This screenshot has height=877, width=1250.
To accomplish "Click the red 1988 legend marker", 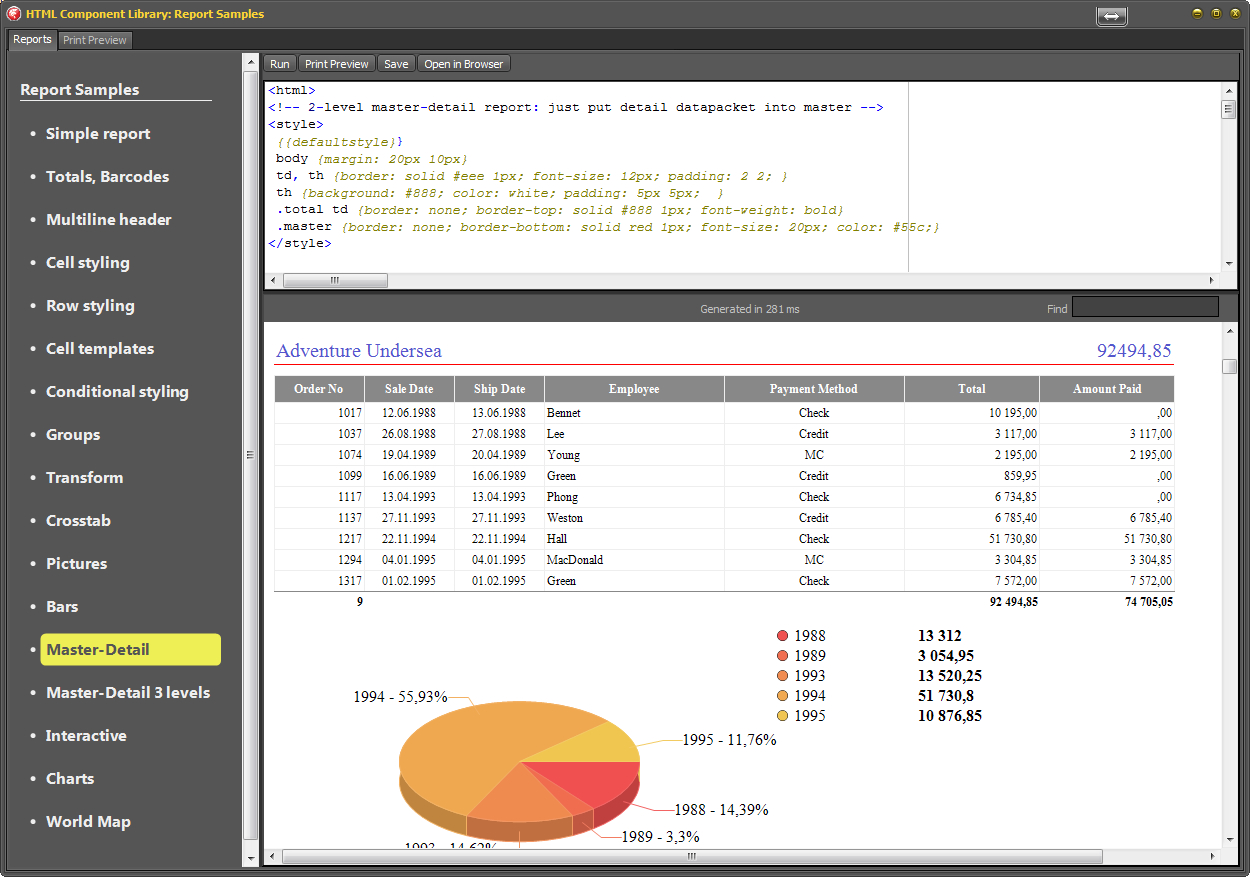I will click(782, 636).
